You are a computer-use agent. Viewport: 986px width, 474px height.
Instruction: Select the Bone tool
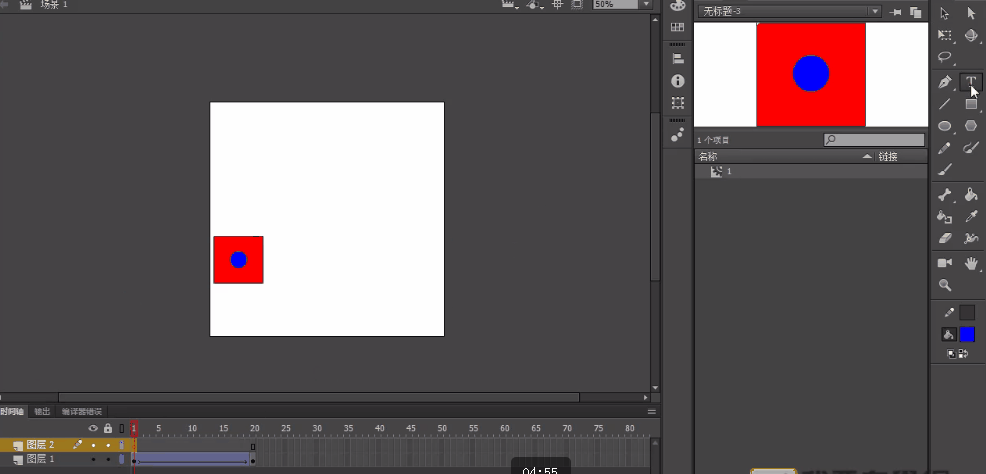[944, 195]
